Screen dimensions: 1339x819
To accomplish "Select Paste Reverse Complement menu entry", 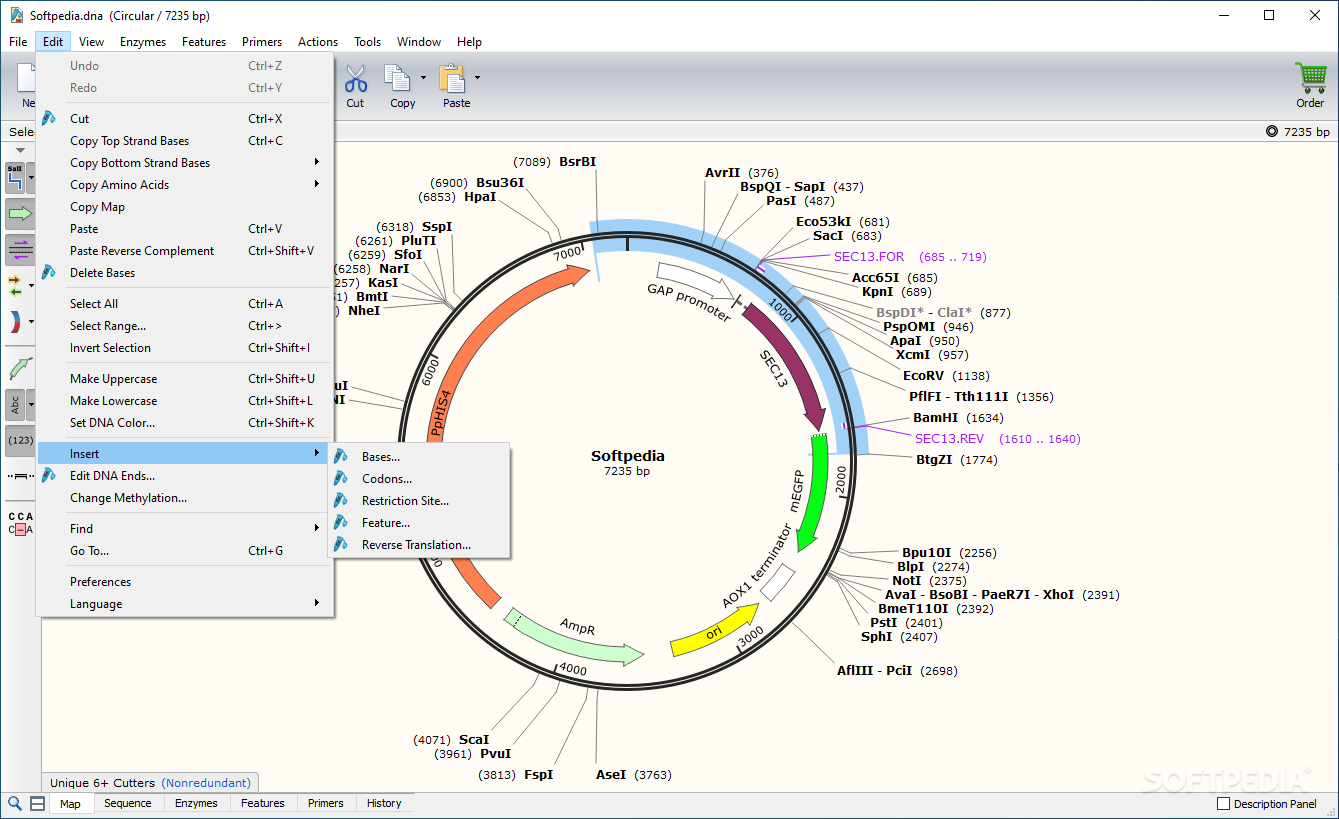I will 184,251.
